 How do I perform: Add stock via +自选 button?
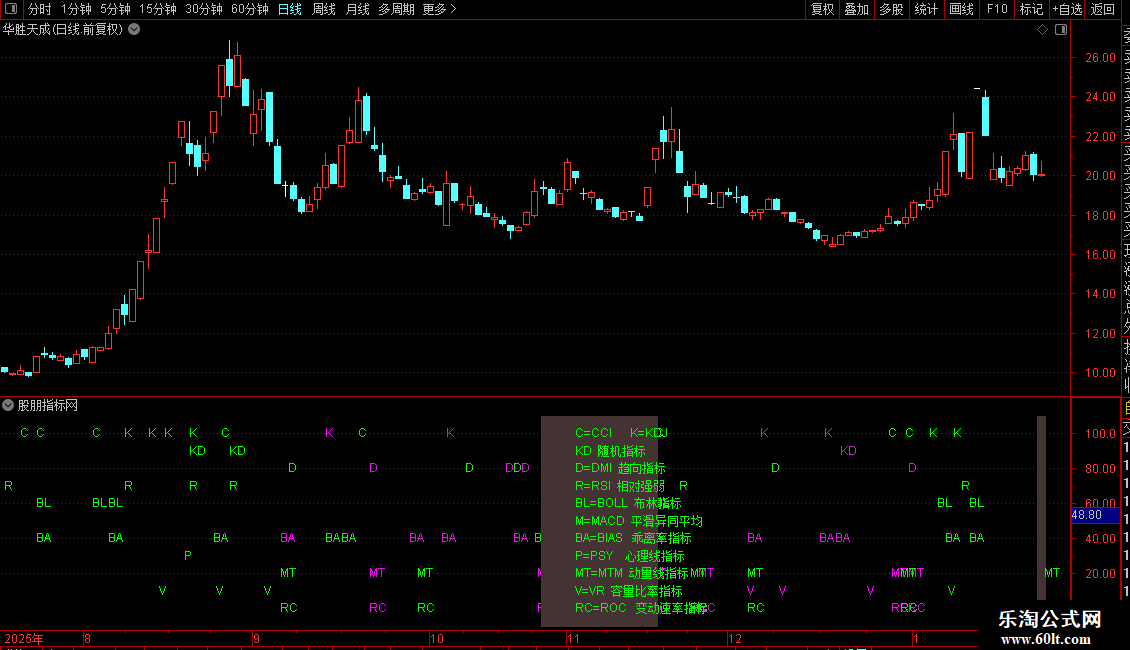click(1067, 9)
